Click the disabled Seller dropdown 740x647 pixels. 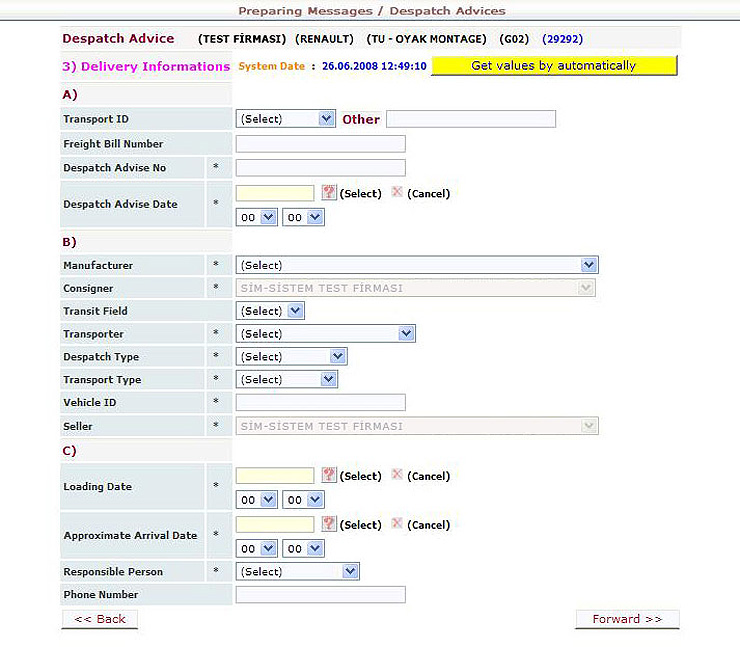click(417, 426)
